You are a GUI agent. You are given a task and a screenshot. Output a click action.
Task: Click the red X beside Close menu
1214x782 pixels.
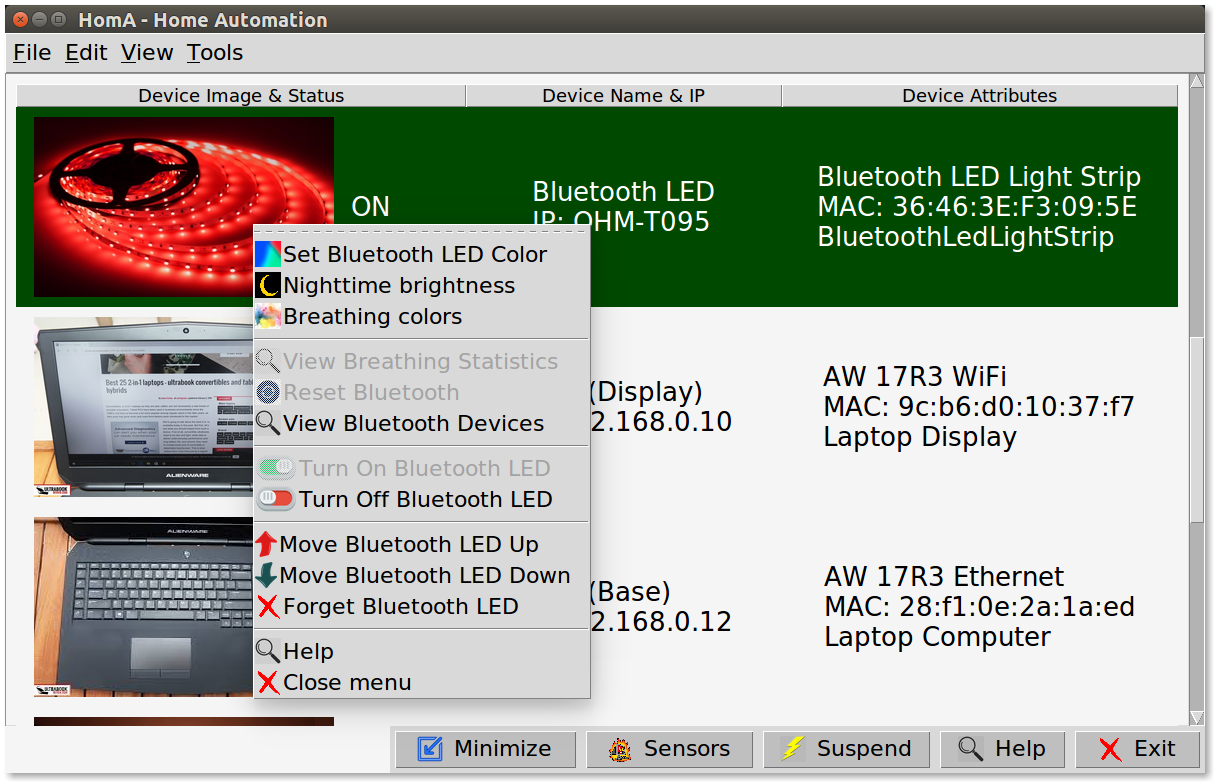point(268,683)
